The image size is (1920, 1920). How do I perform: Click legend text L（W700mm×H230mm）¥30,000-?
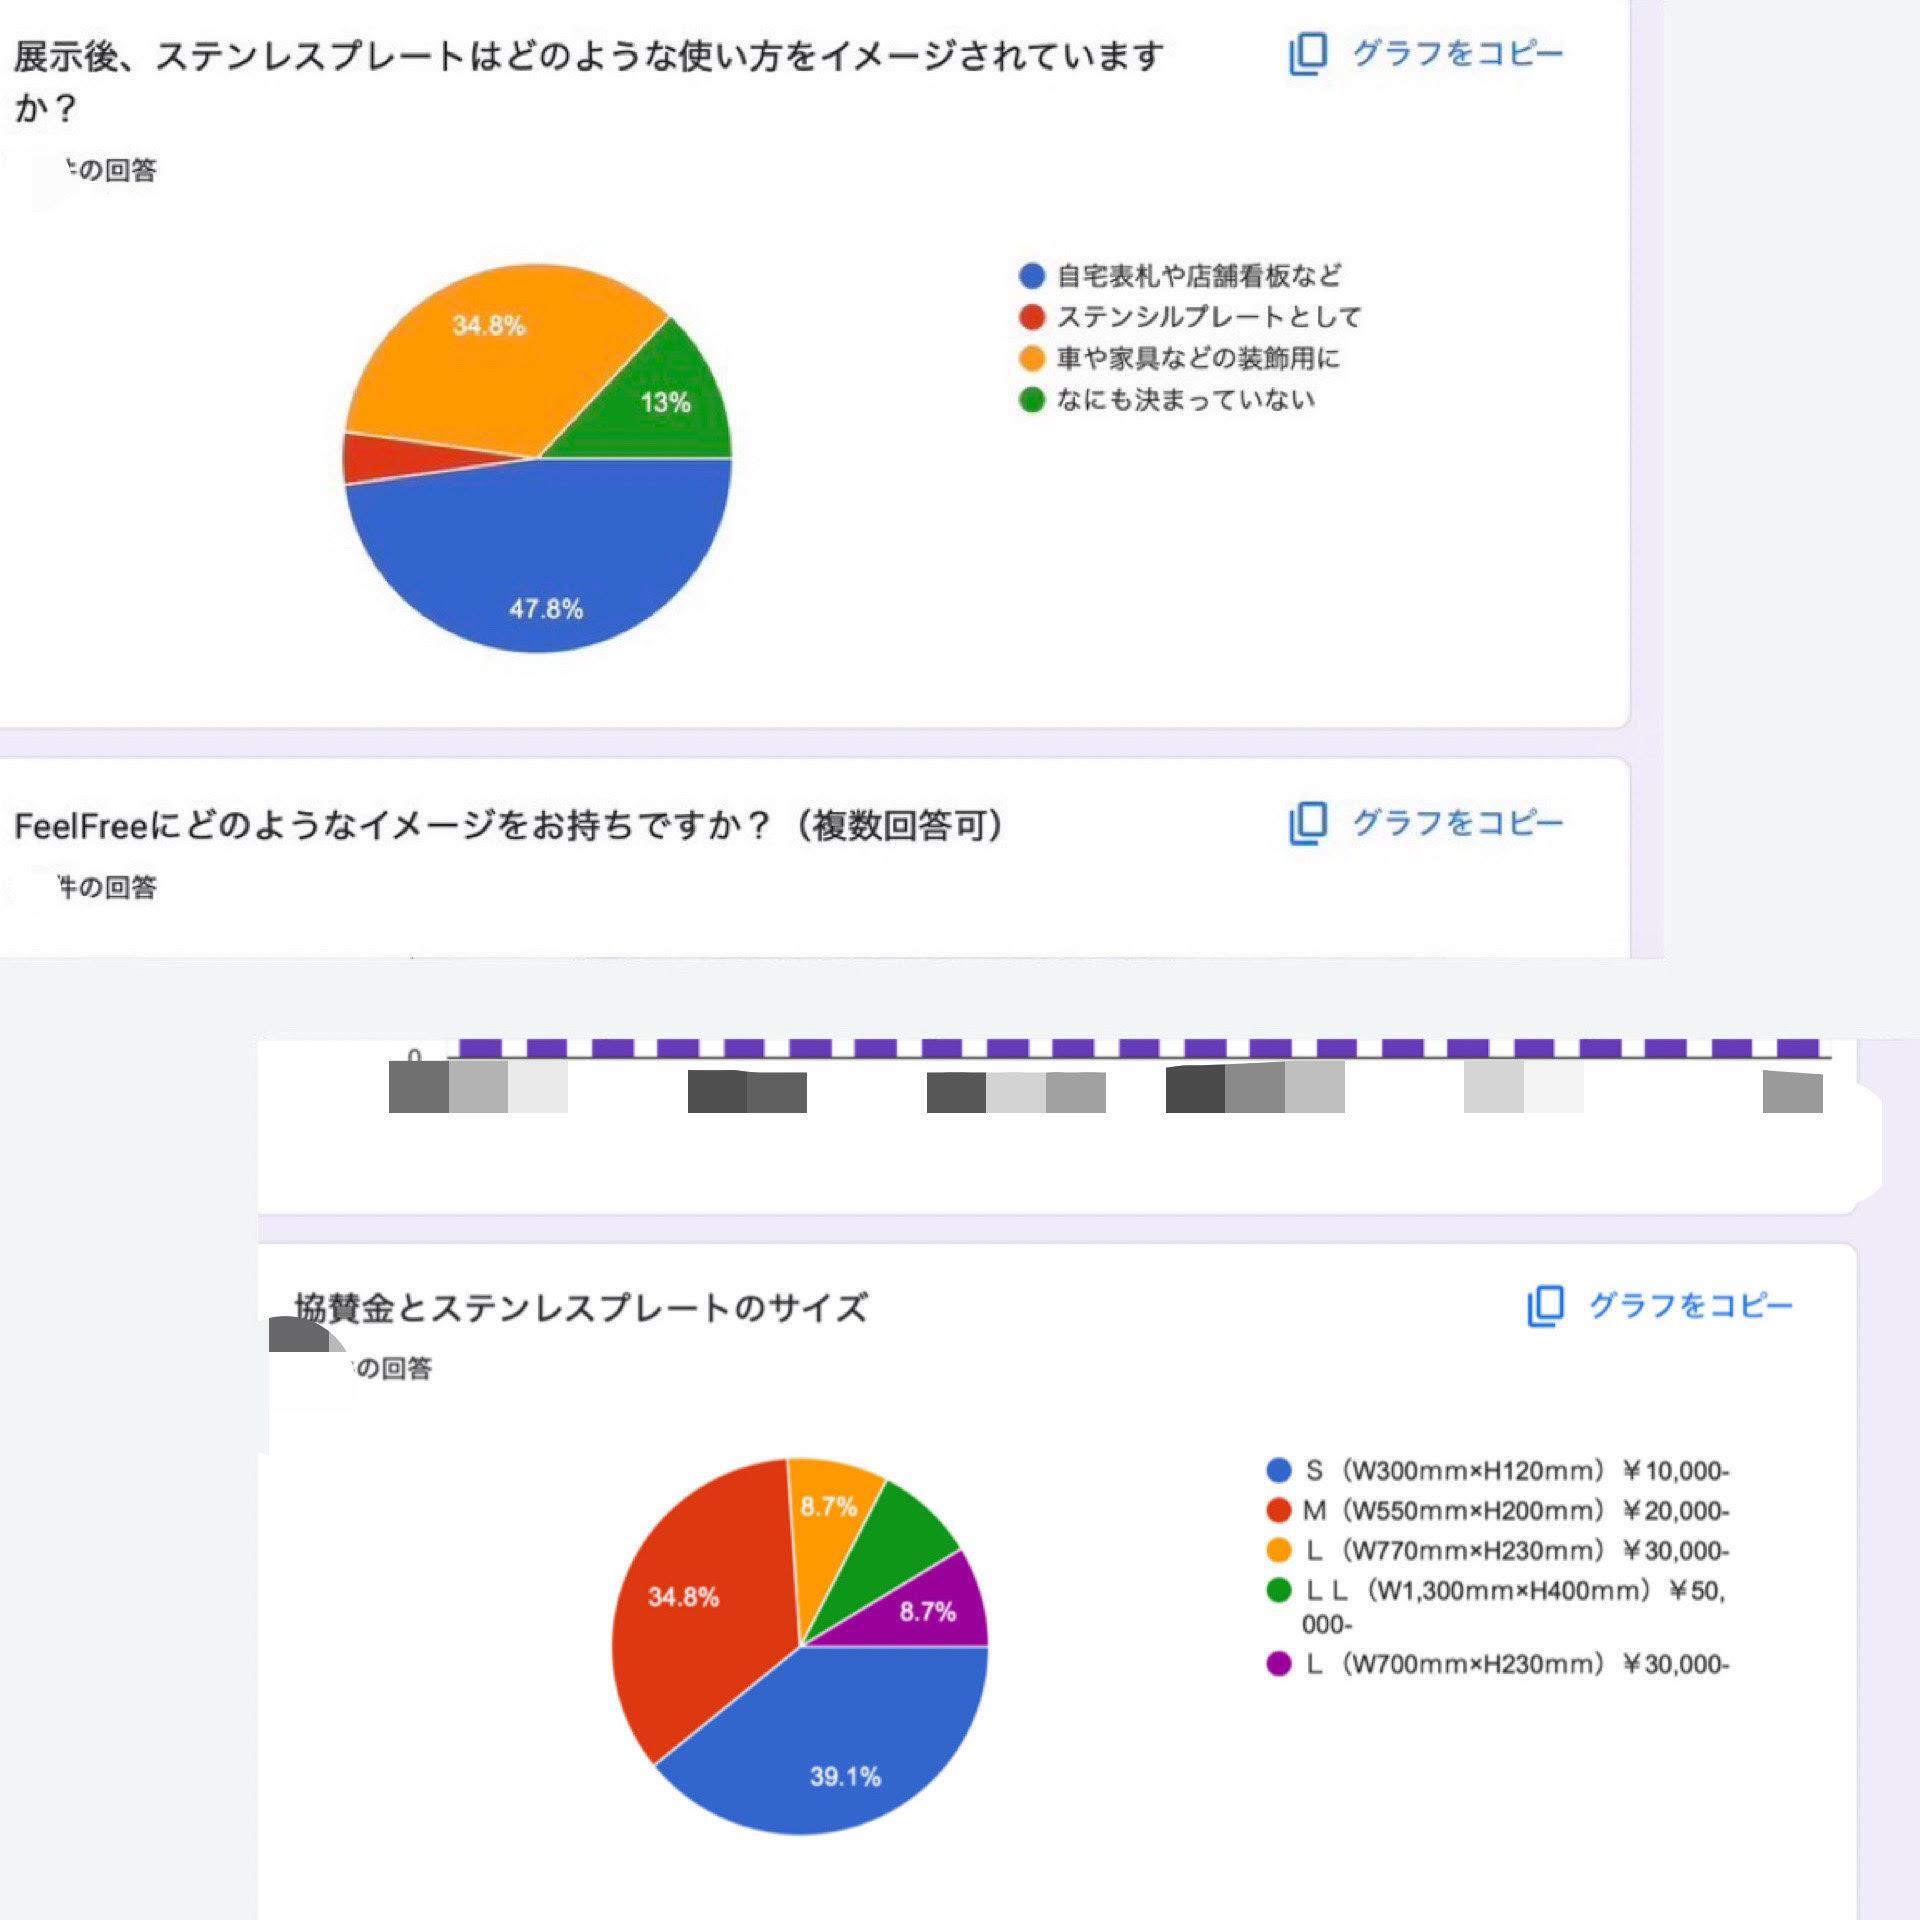pyautogui.click(x=1517, y=1664)
